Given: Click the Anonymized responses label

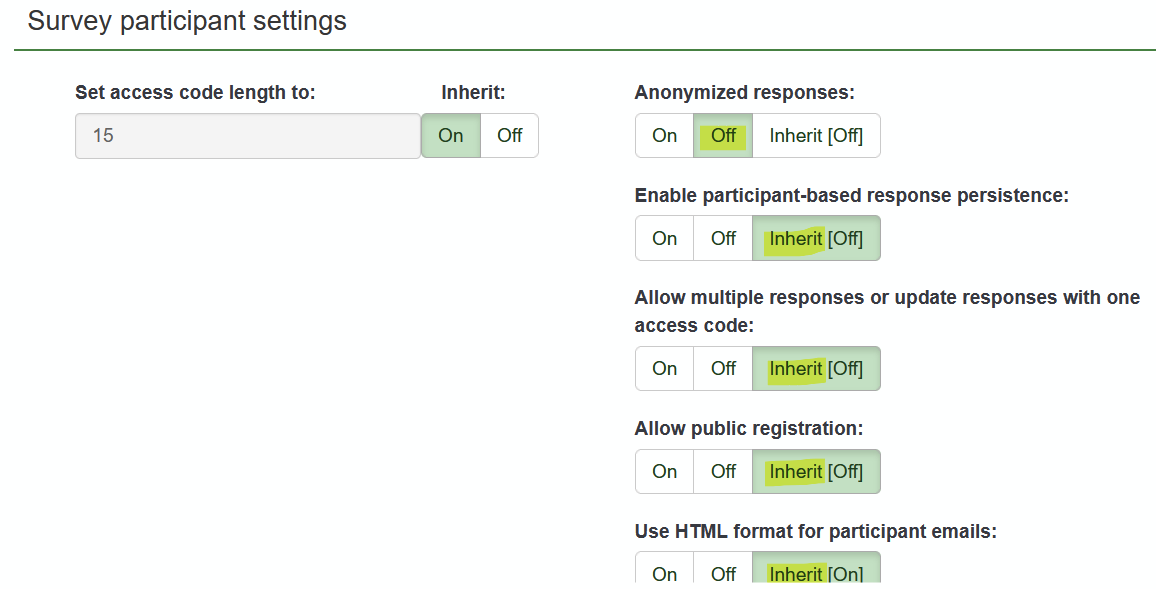Looking at the screenshot, I should 745,93.
